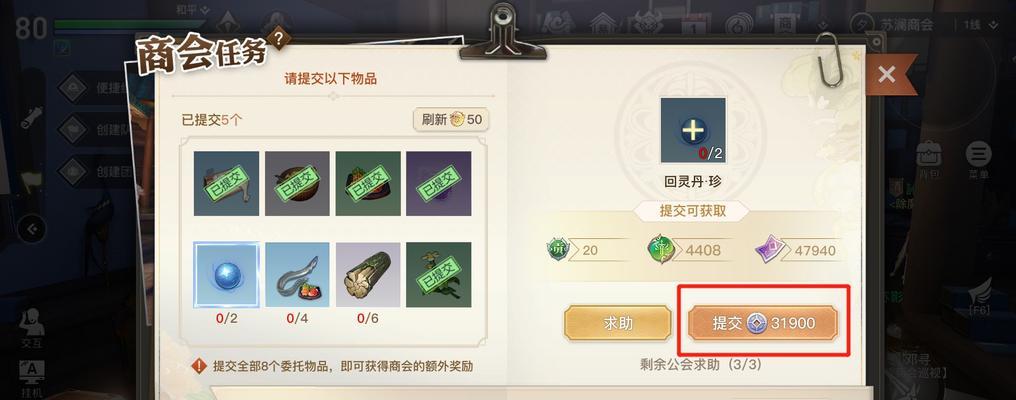Open the submitted flower plant item

(439, 274)
